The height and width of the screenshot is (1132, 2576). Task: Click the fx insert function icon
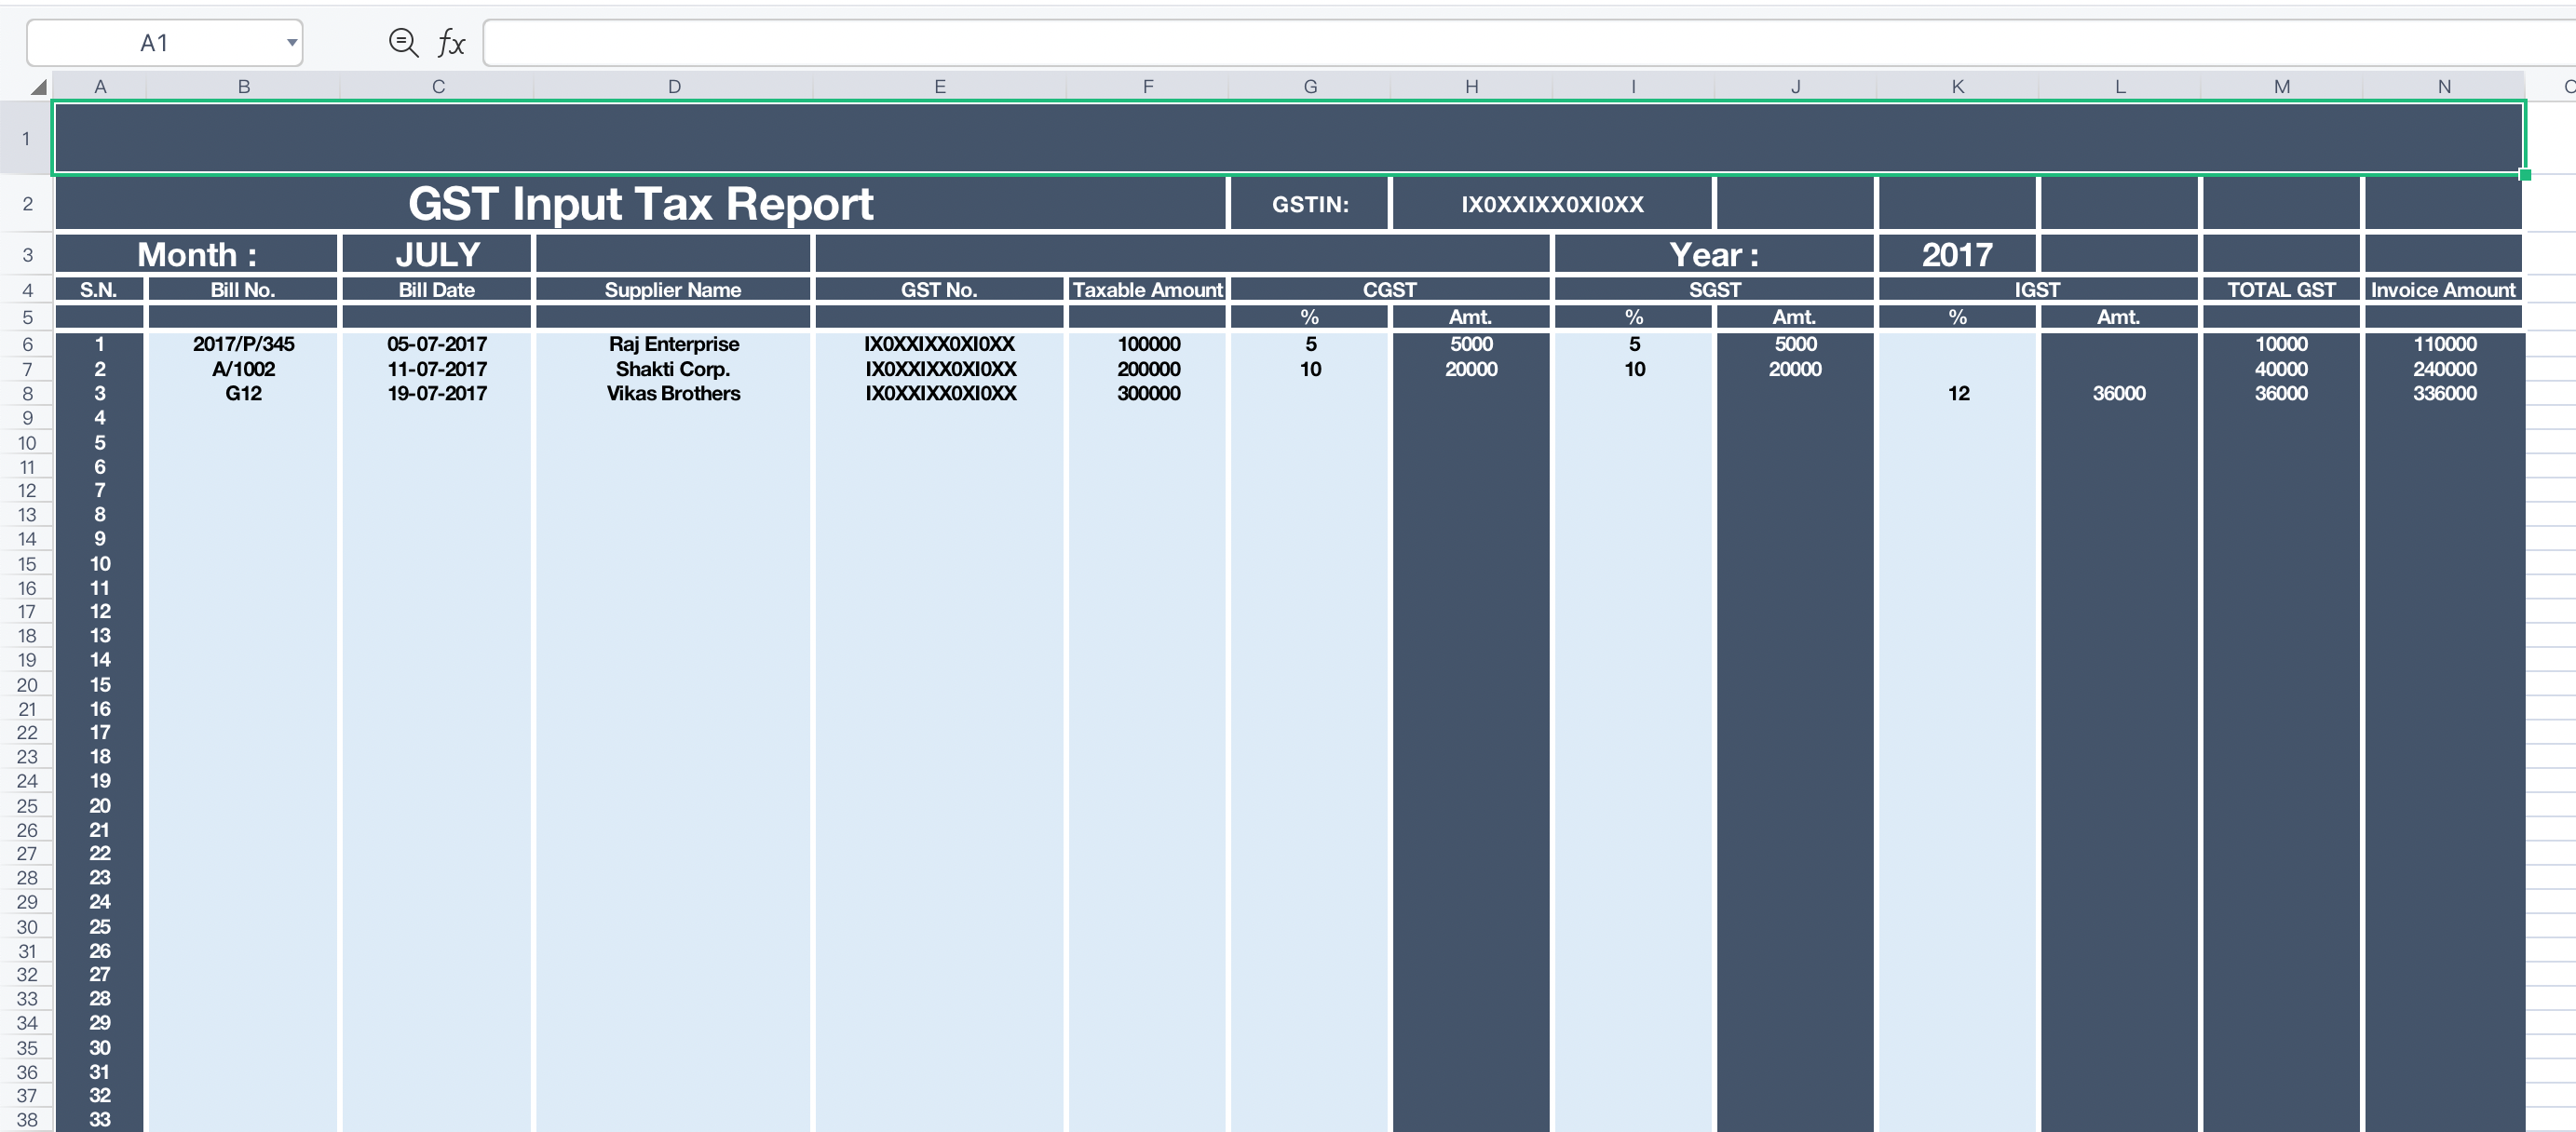(451, 42)
